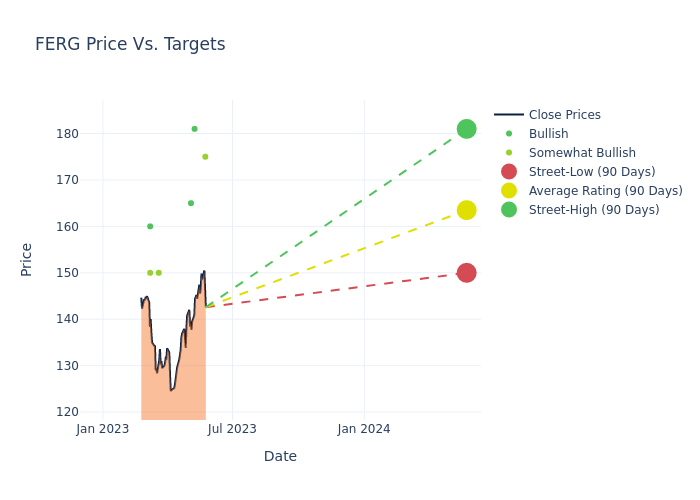Viewport: 700px width, 500px height.
Task: Click the green Street-High target marker at 181
Action: tap(466, 129)
